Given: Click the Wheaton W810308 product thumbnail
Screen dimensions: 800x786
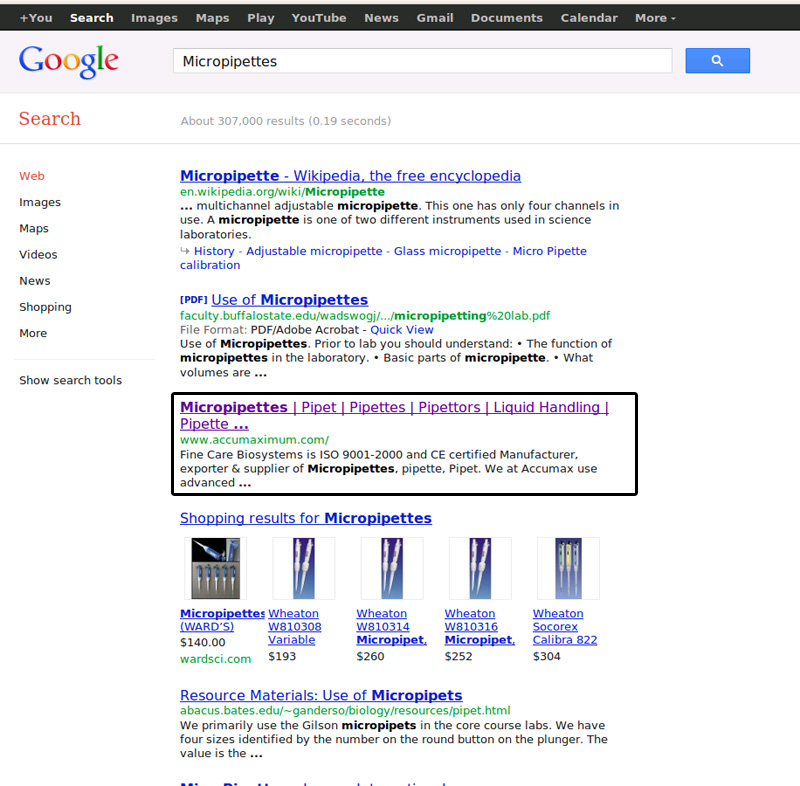Looking at the screenshot, I should [304, 568].
